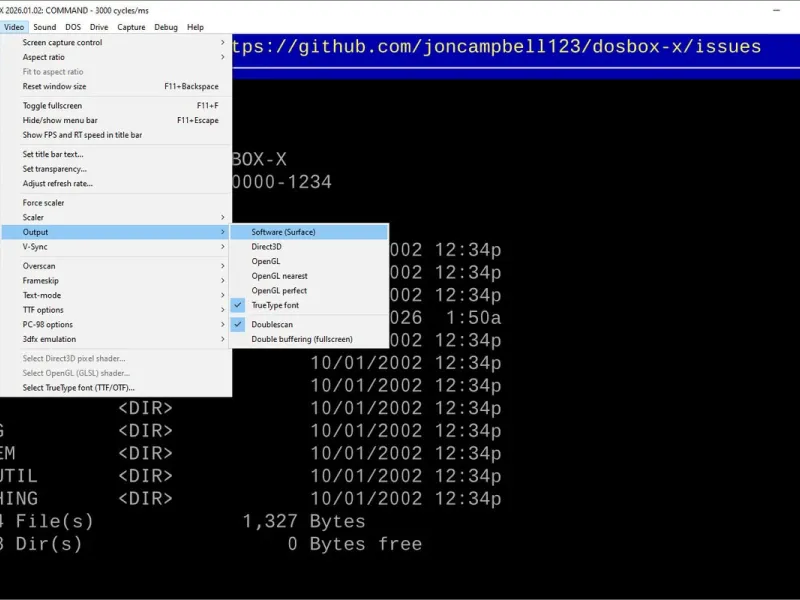Open the Help menu

(x=195, y=27)
